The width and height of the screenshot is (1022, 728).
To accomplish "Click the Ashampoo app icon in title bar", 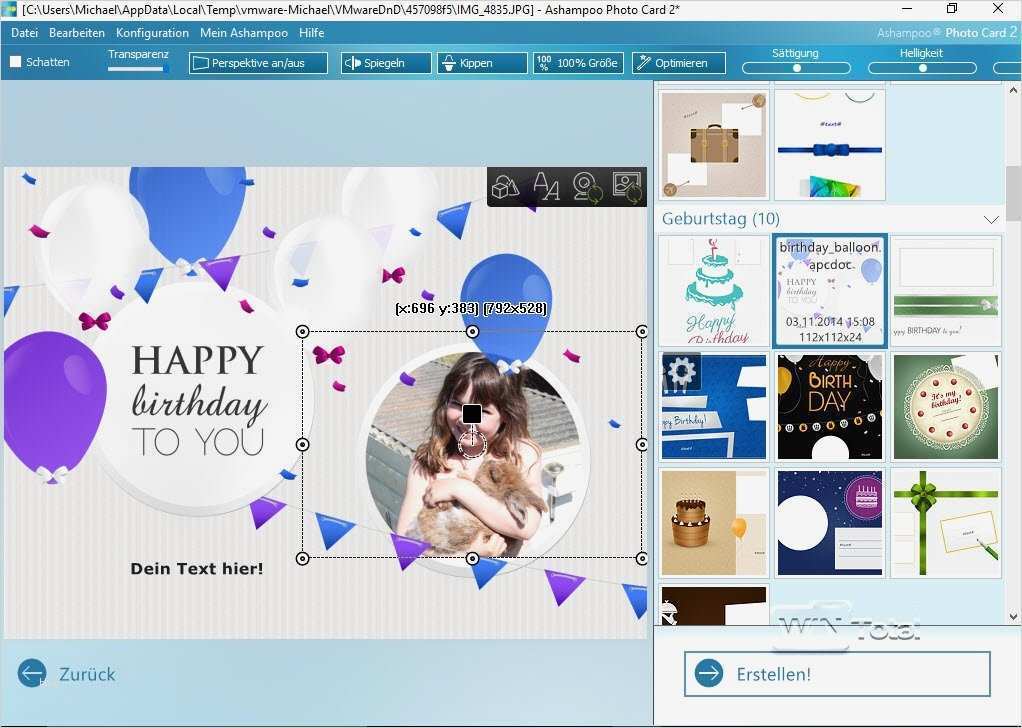I will click(9, 9).
